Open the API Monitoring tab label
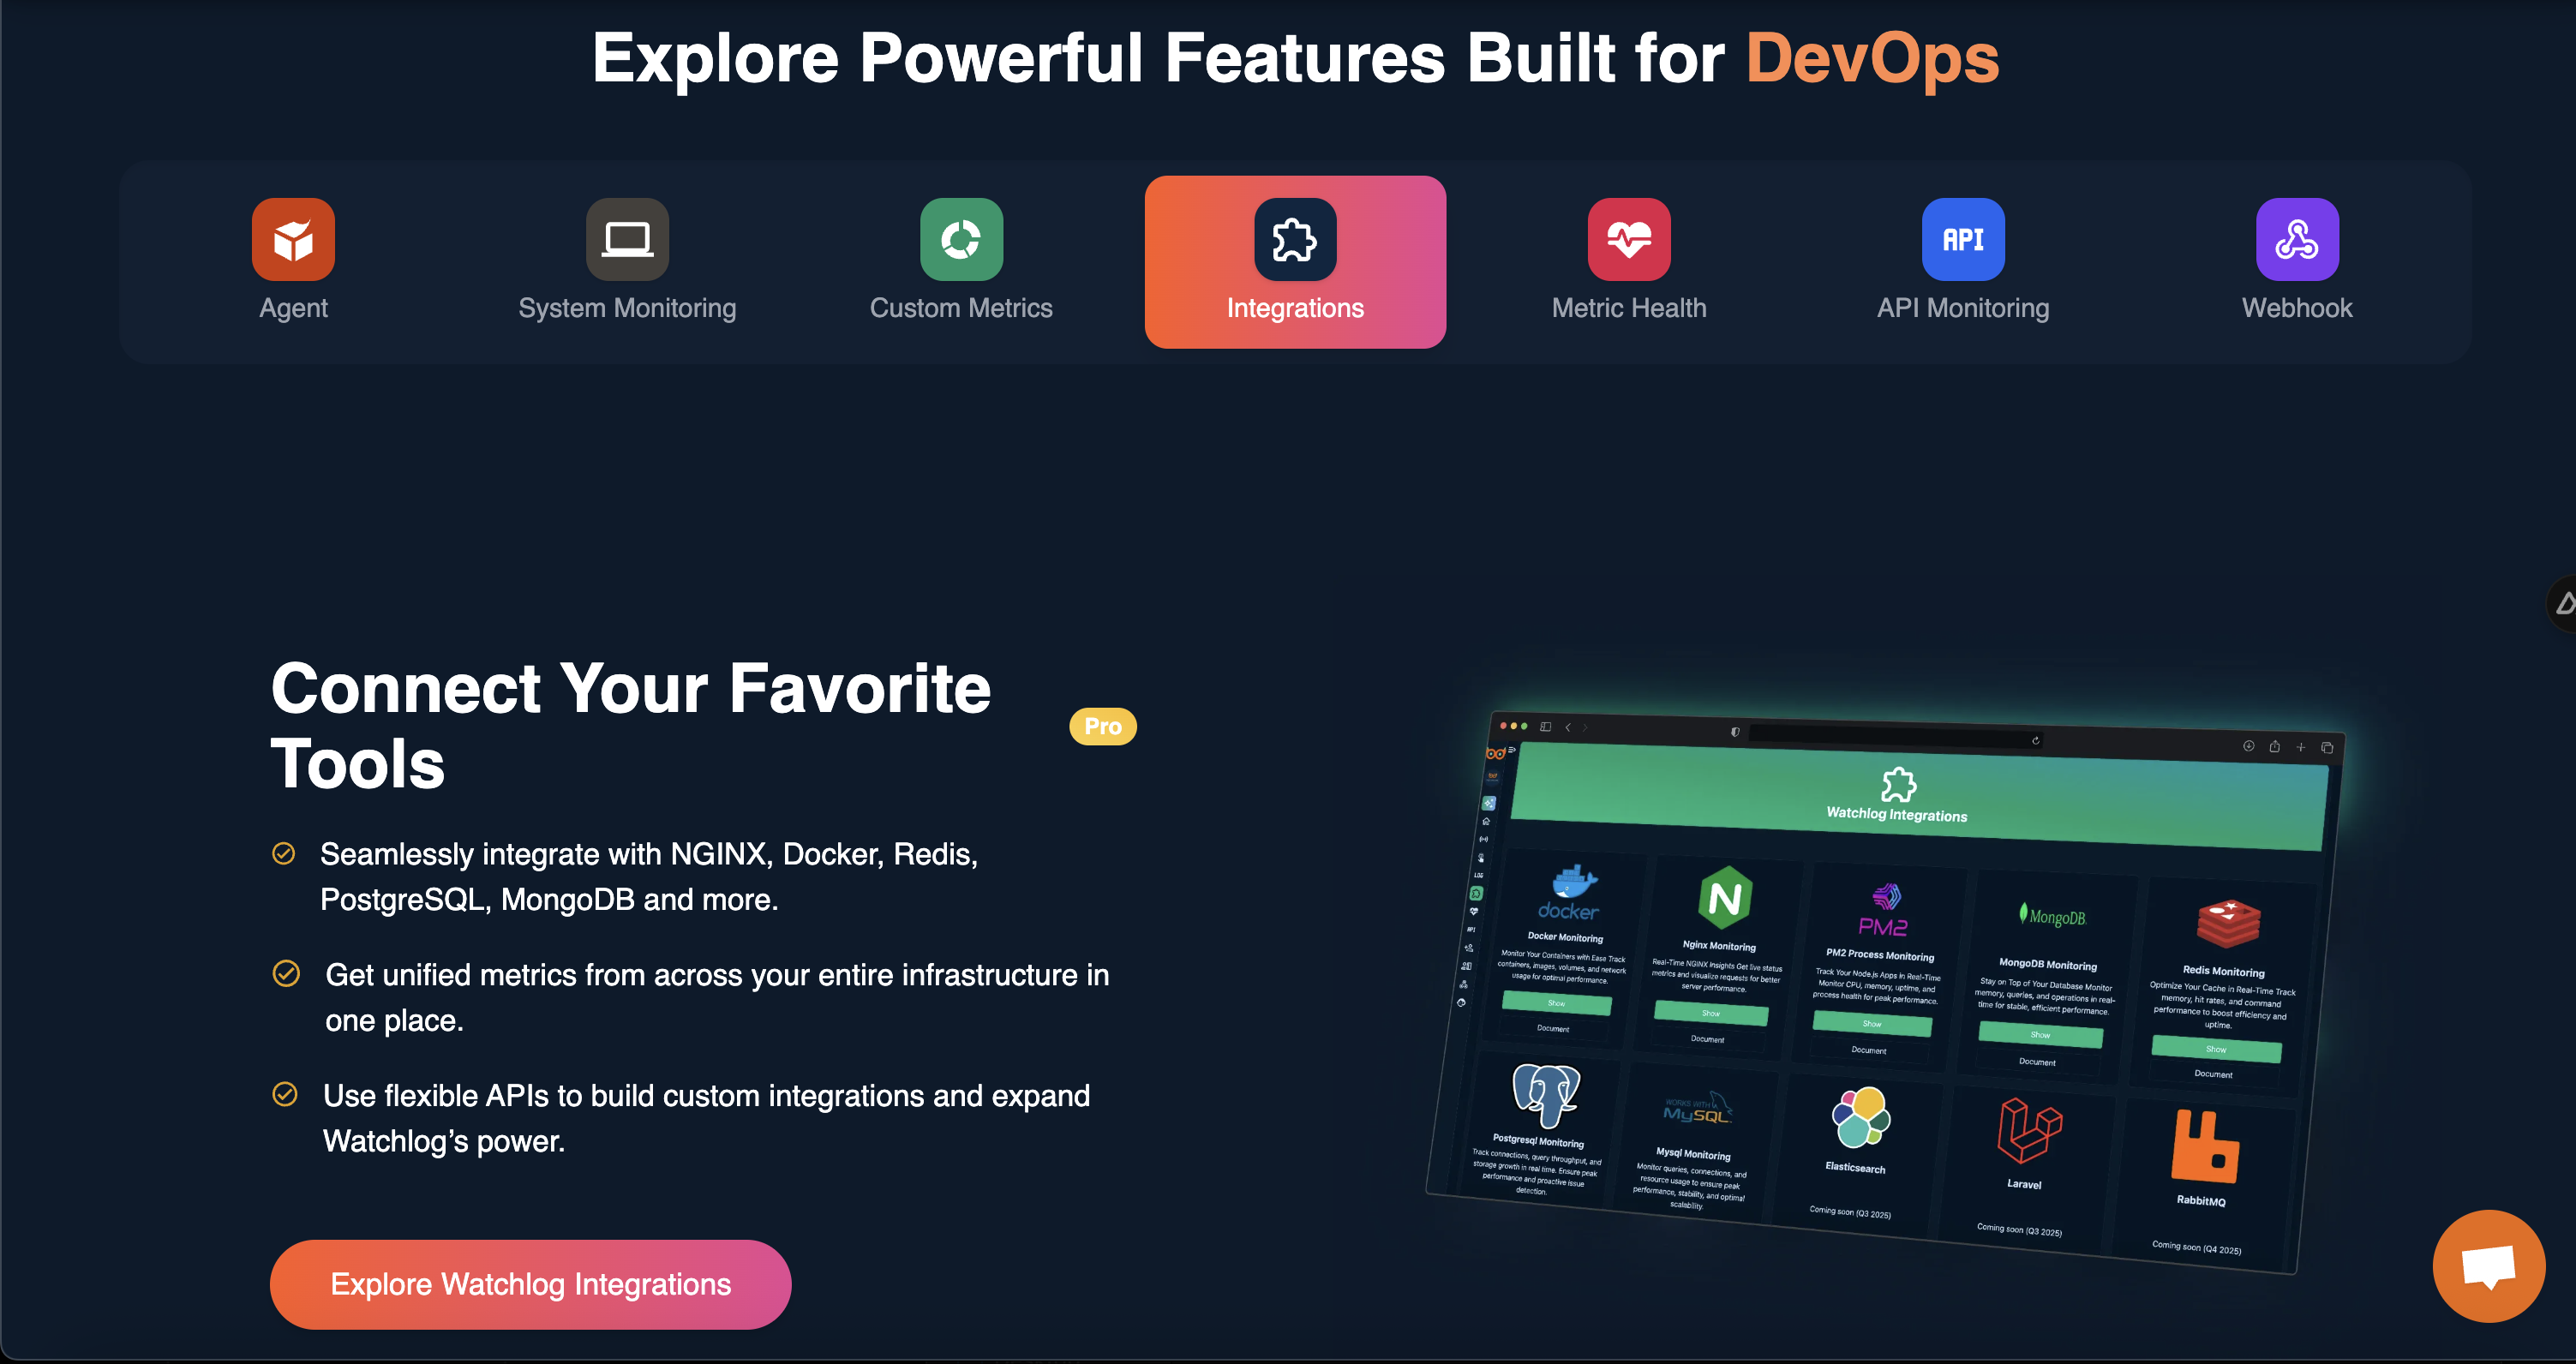Viewport: 2576px width, 1364px height. [1963, 308]
